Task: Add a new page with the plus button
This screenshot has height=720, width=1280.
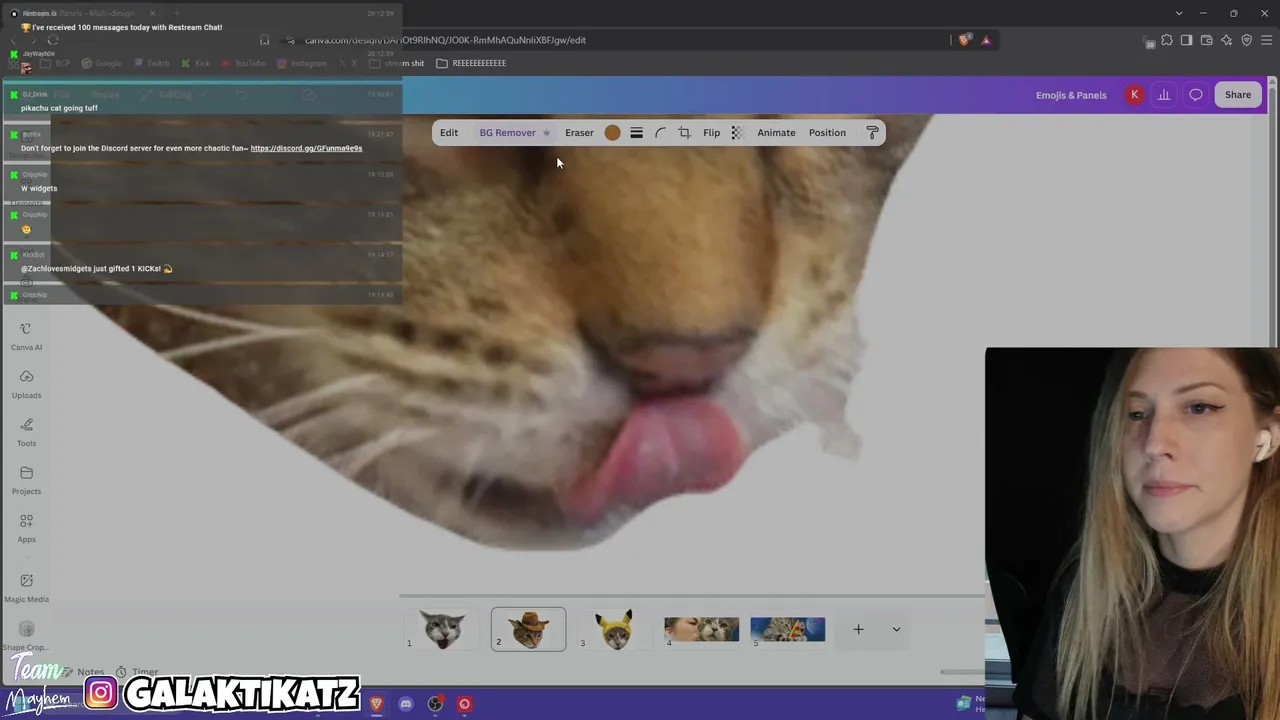Action: point(858,629)
